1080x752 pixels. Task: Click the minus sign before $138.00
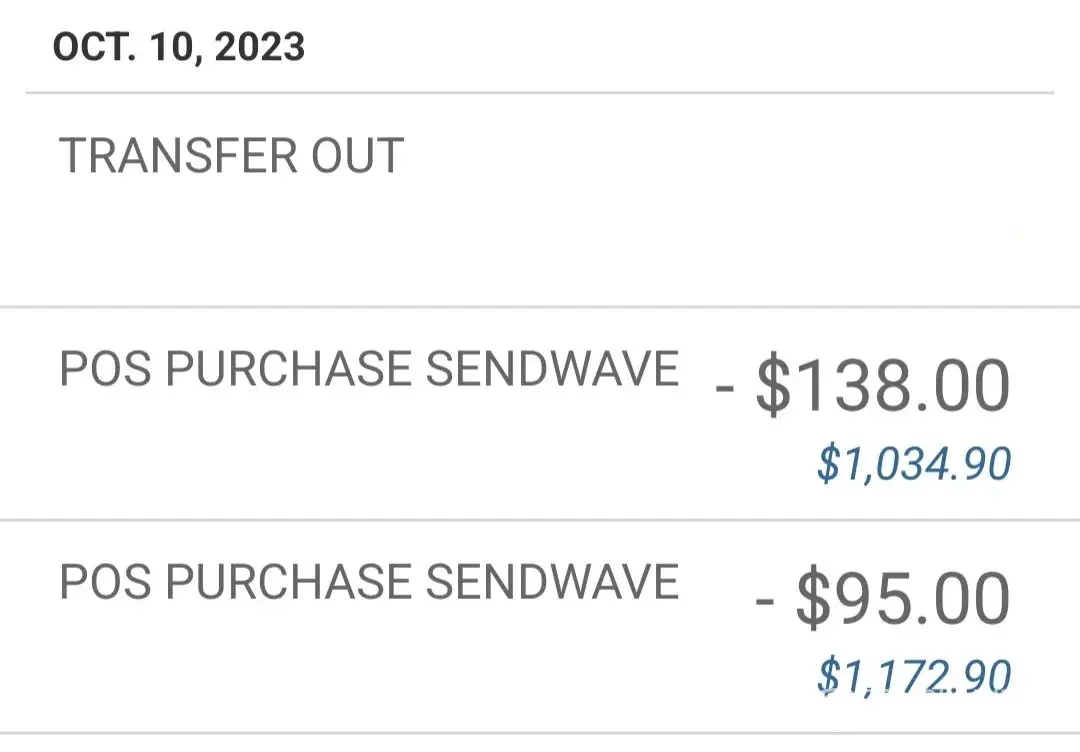[726, 389]
